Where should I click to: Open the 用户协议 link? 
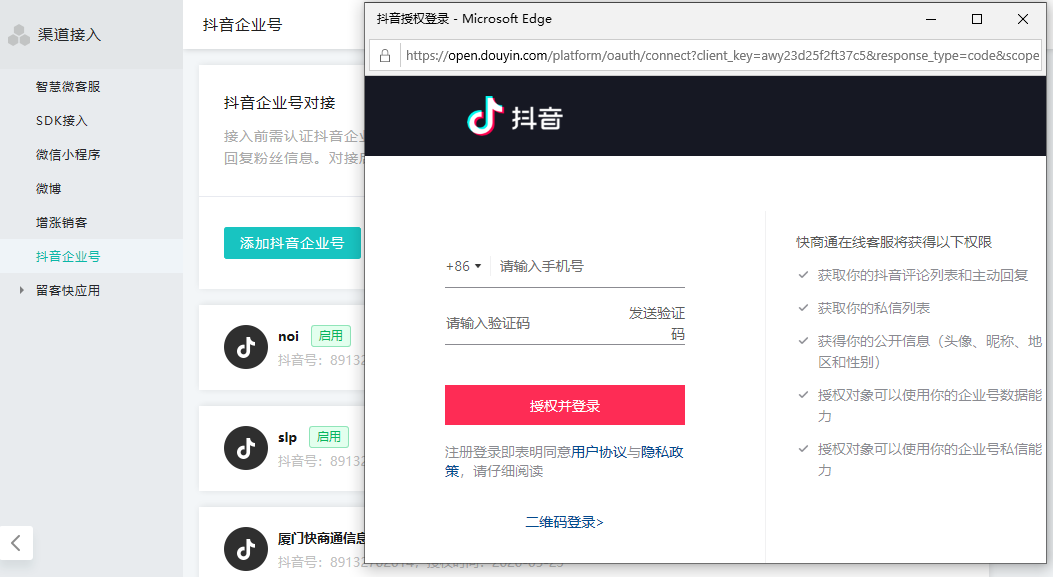pos(598,452)
